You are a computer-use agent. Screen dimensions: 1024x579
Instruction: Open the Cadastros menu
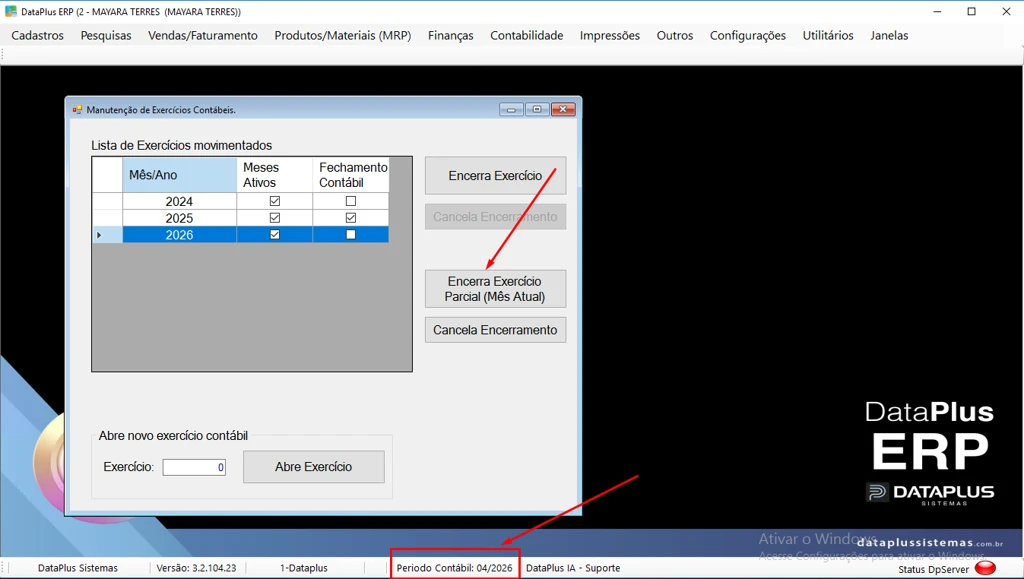pos(37,35)
